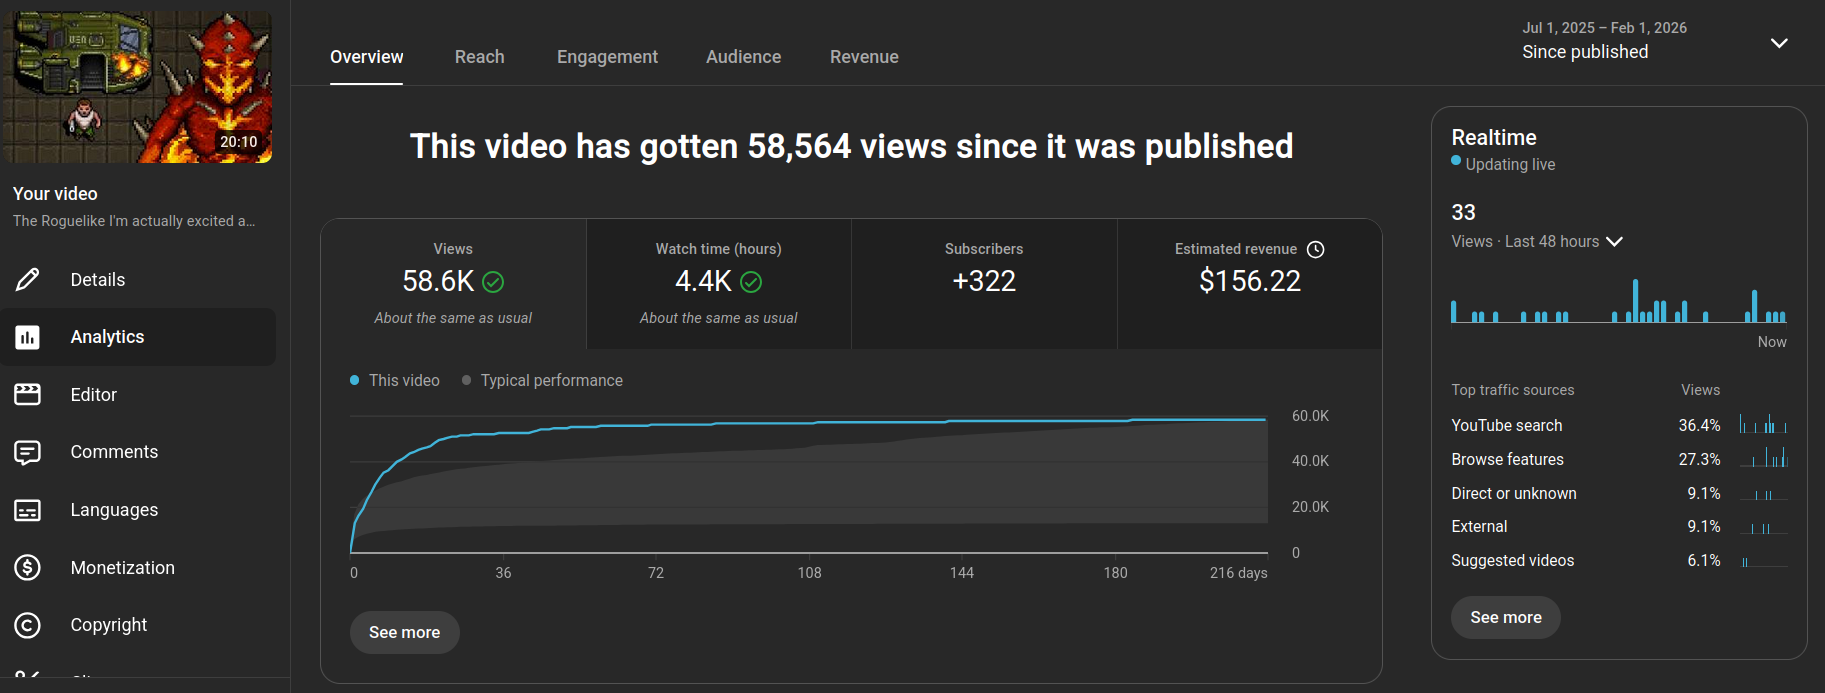
Task: Click See more below the views chart
Action: [x=404, y=632]
